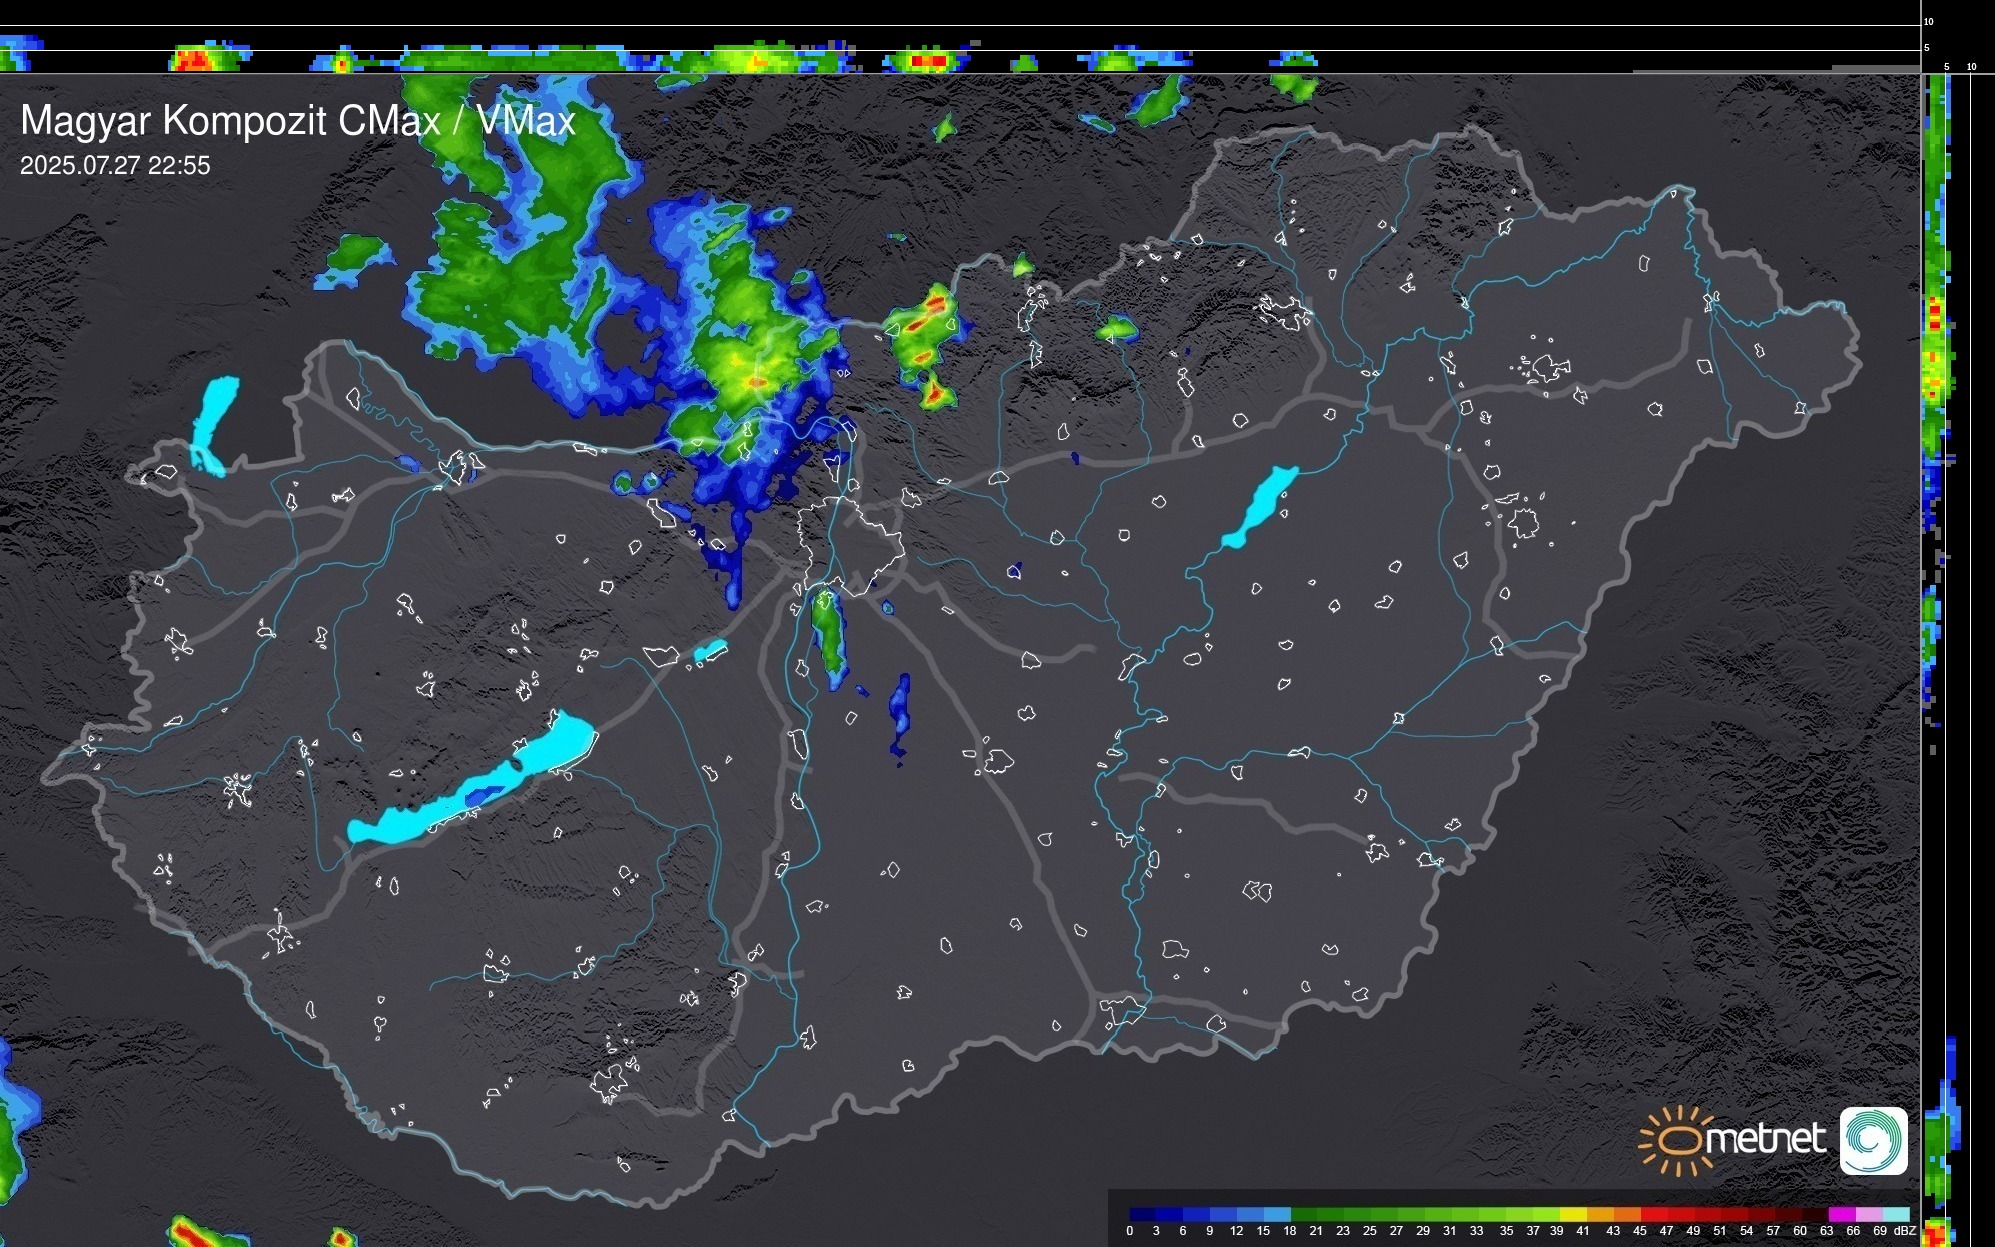Pick the orange 43 dBZ legend swatch

pyautogui.click(x=1626, y=1214)
